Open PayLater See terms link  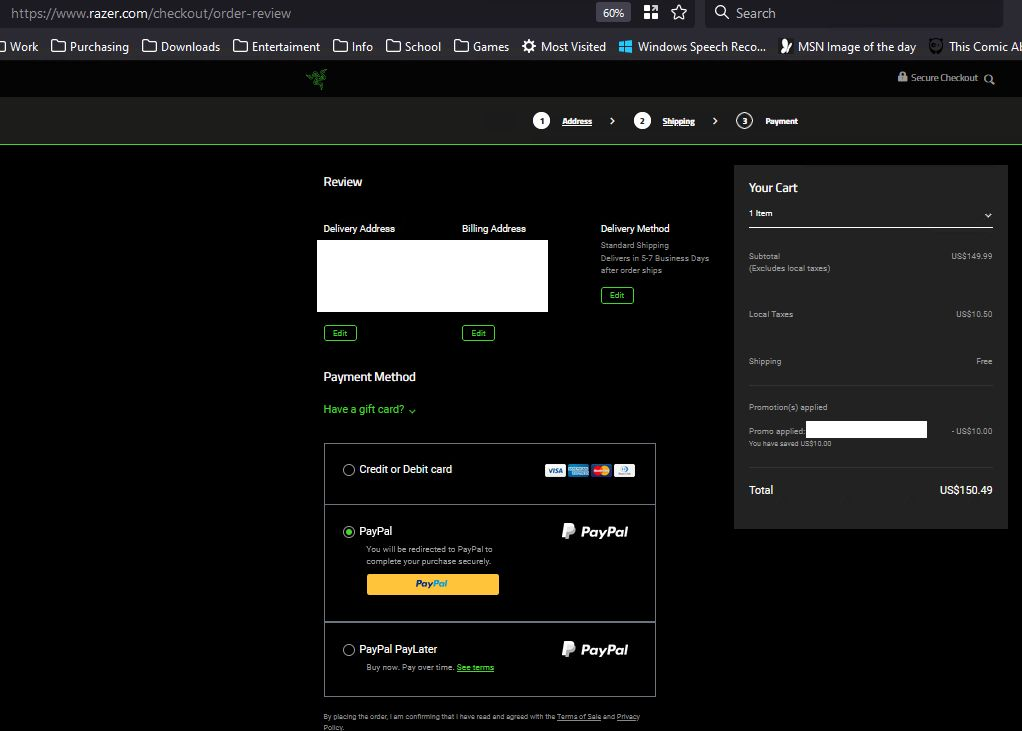[x=475, y=667]
